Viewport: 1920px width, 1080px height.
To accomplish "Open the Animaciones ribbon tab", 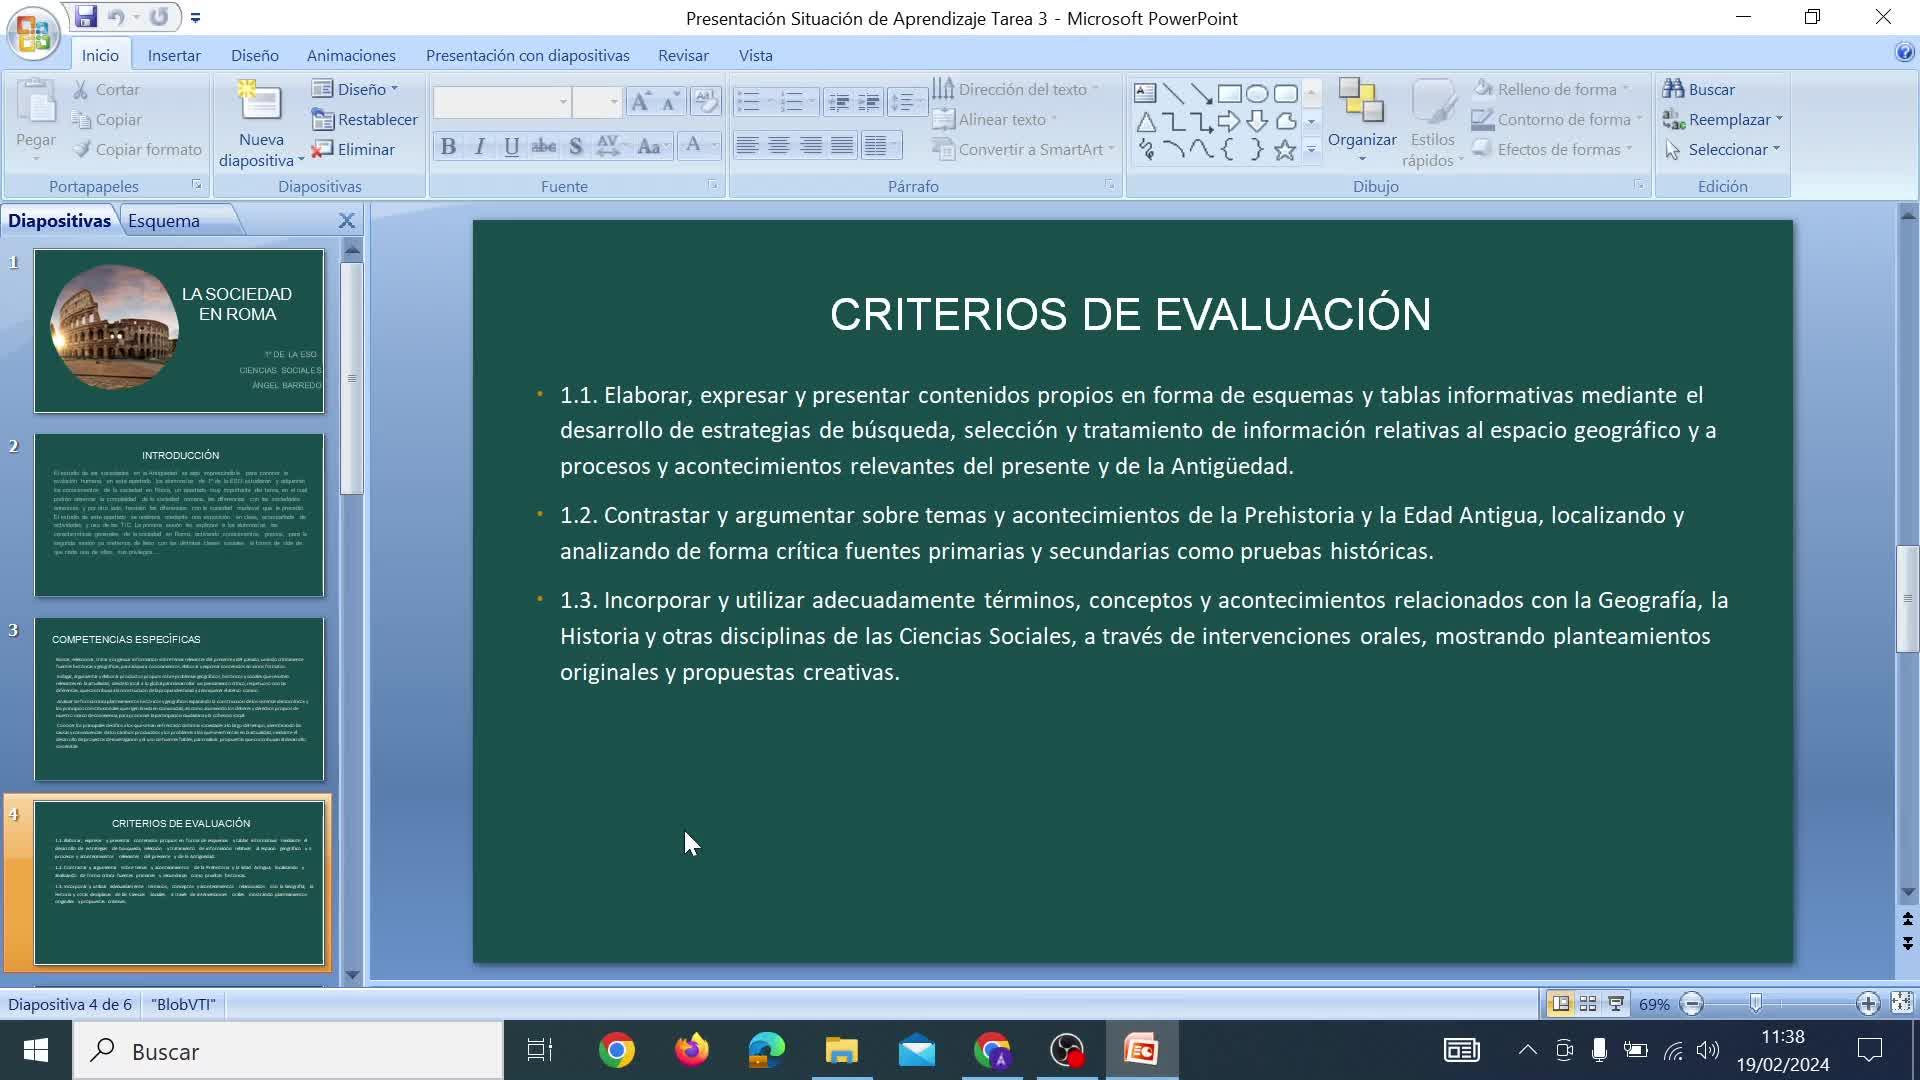I will 351,55.
